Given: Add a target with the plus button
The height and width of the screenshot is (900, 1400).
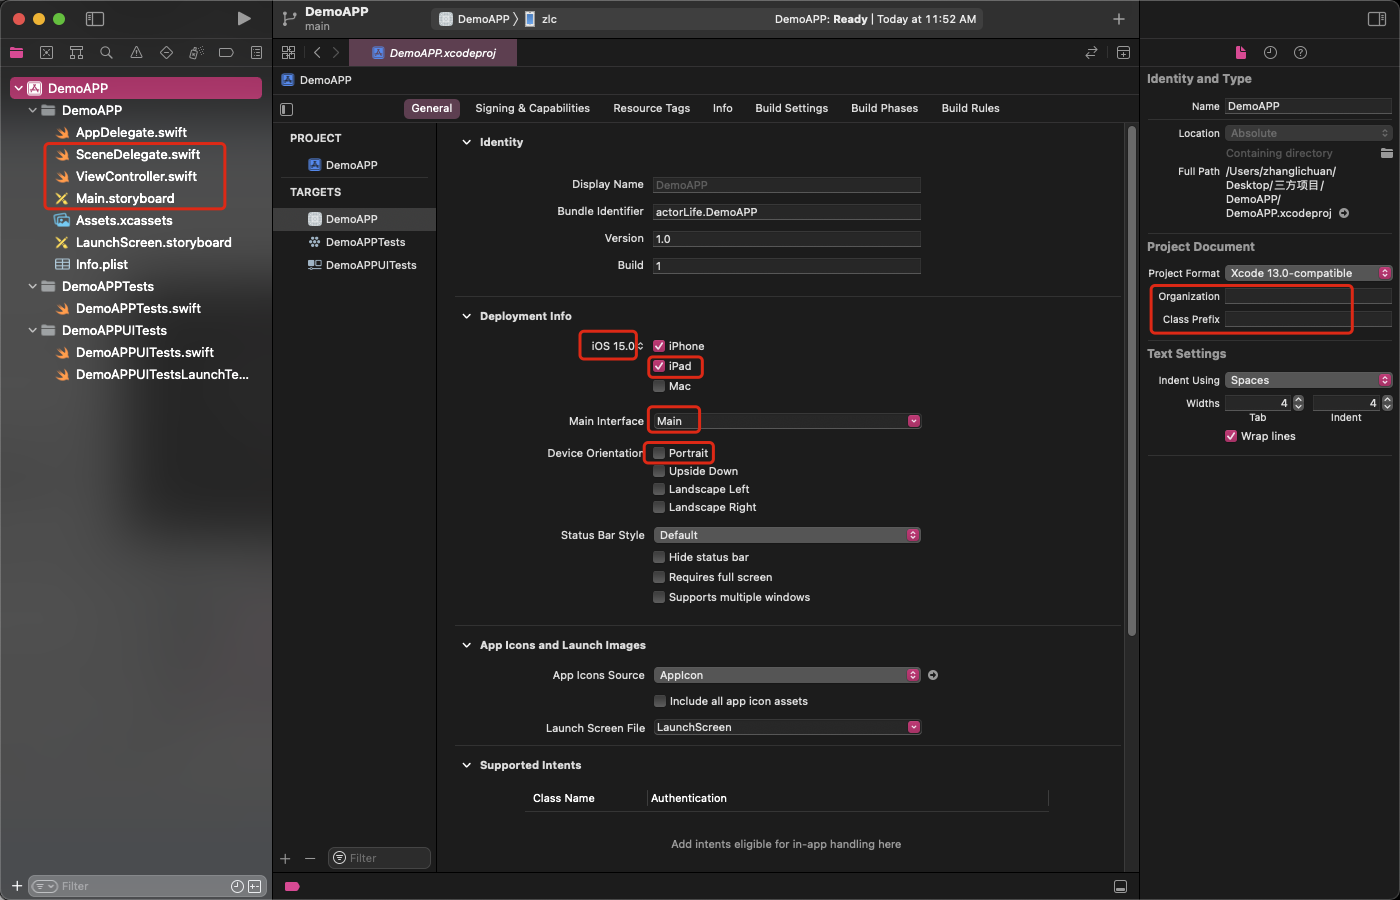Looking at the screenshot, I should pos(285,858).
